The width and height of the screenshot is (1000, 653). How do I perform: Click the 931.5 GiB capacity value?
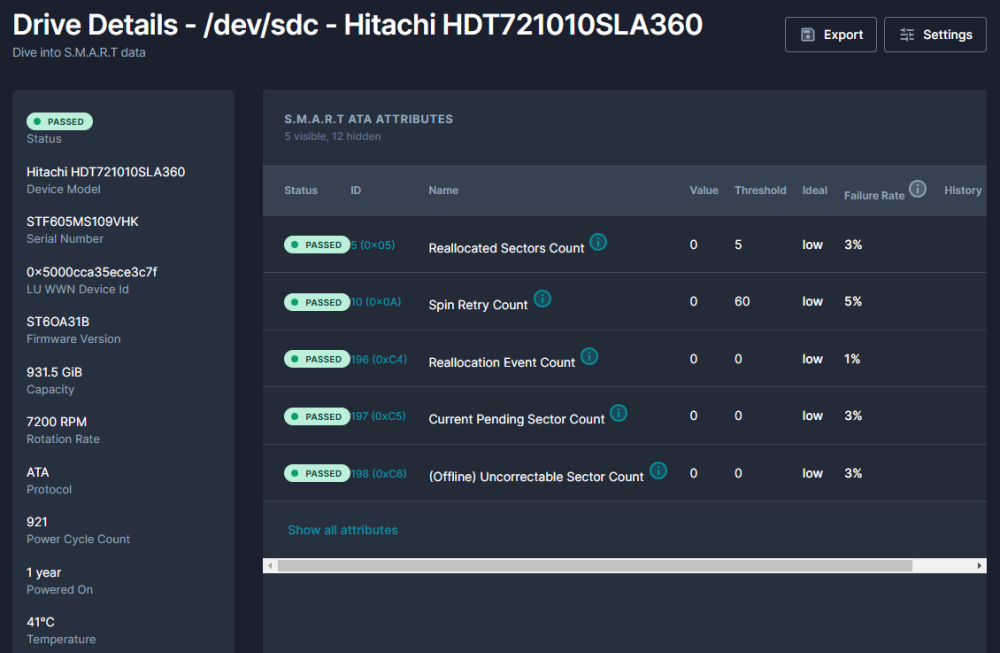coord(54,372)
